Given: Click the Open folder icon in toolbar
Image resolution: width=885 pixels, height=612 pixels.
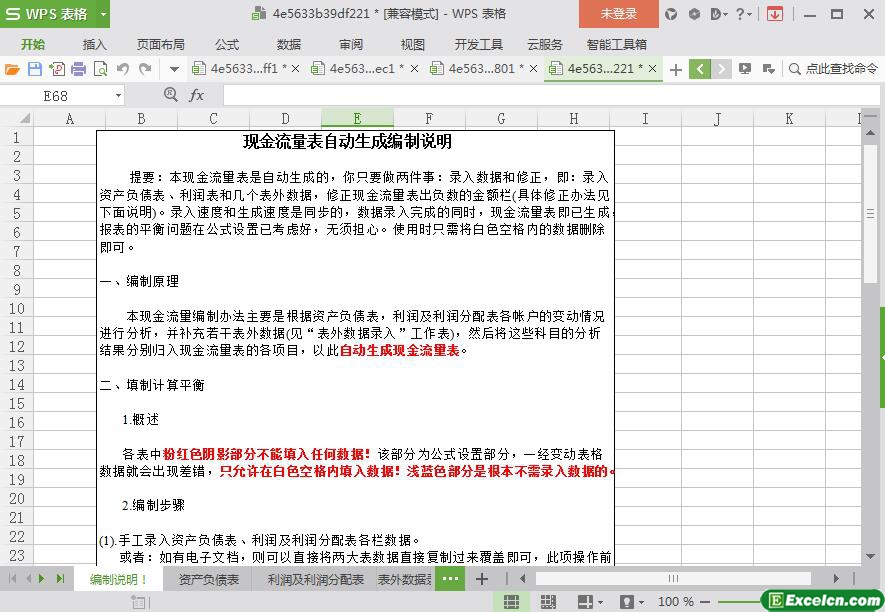Looking at the screenshot, I should [12, 69].
